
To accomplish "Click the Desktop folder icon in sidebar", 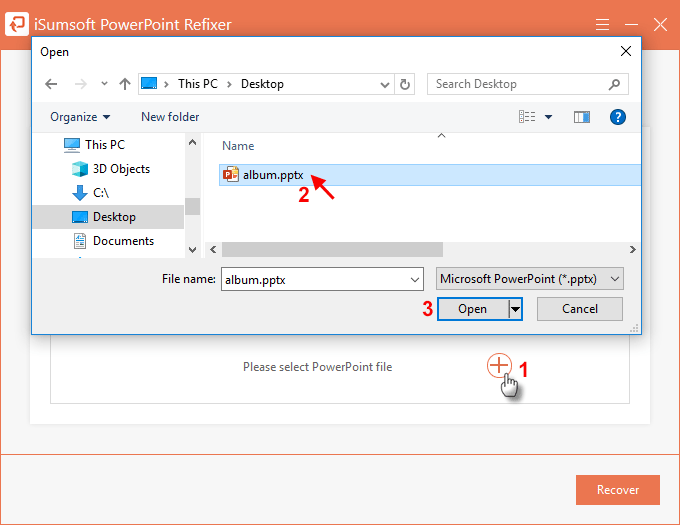I will pyautogui.click(x=80, y=217).
